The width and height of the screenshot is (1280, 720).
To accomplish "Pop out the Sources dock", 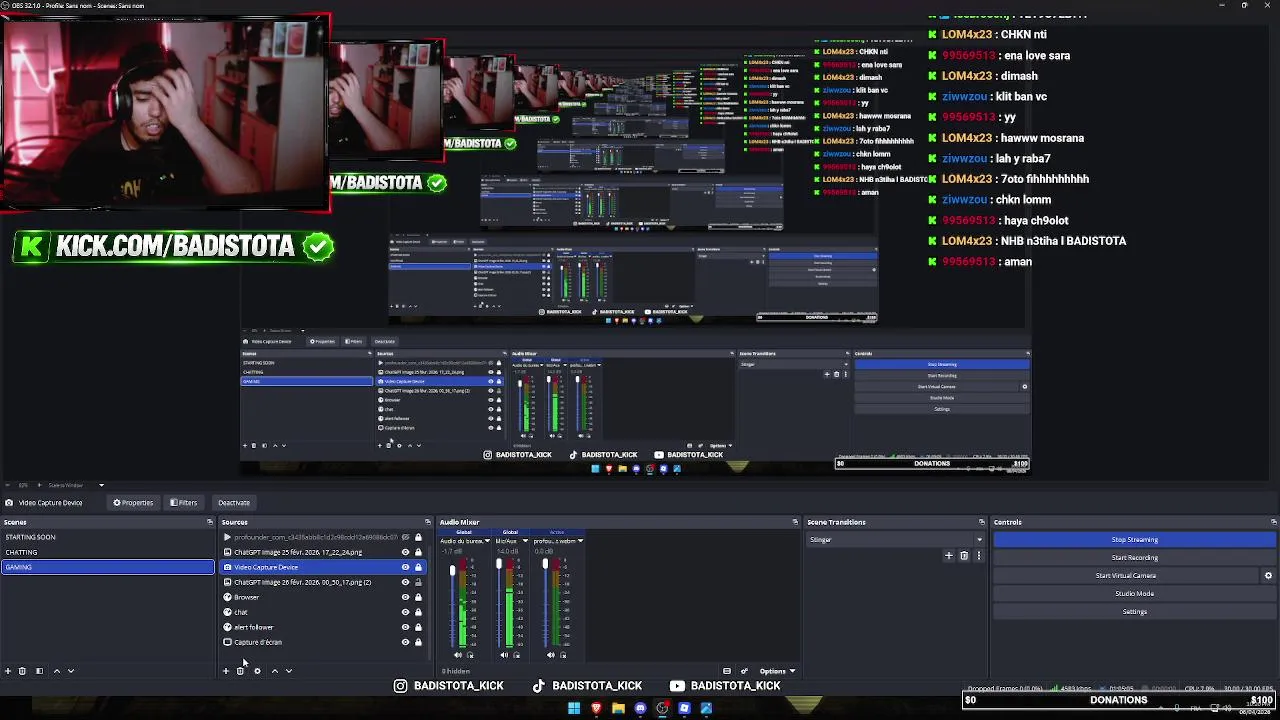I will [427, 522].
